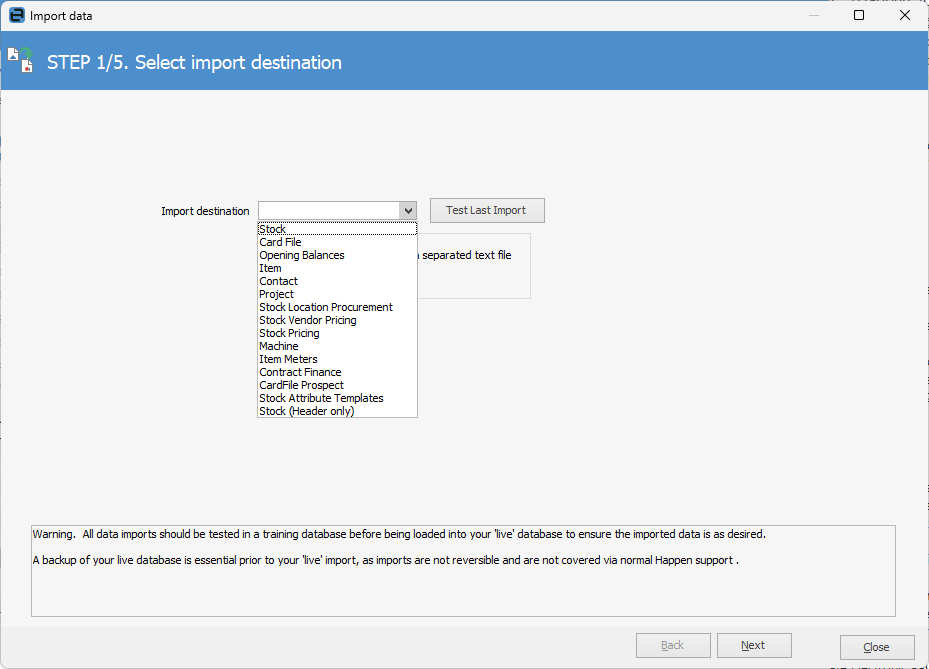Screen dimensions: 929x669
Task: Choose Stock Vendor Pricing entry
Action: [x=308, y=320]
